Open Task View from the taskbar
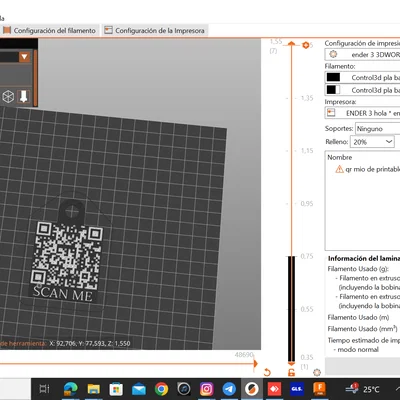Screen dimensions: 400x400 tap(44, 389)
